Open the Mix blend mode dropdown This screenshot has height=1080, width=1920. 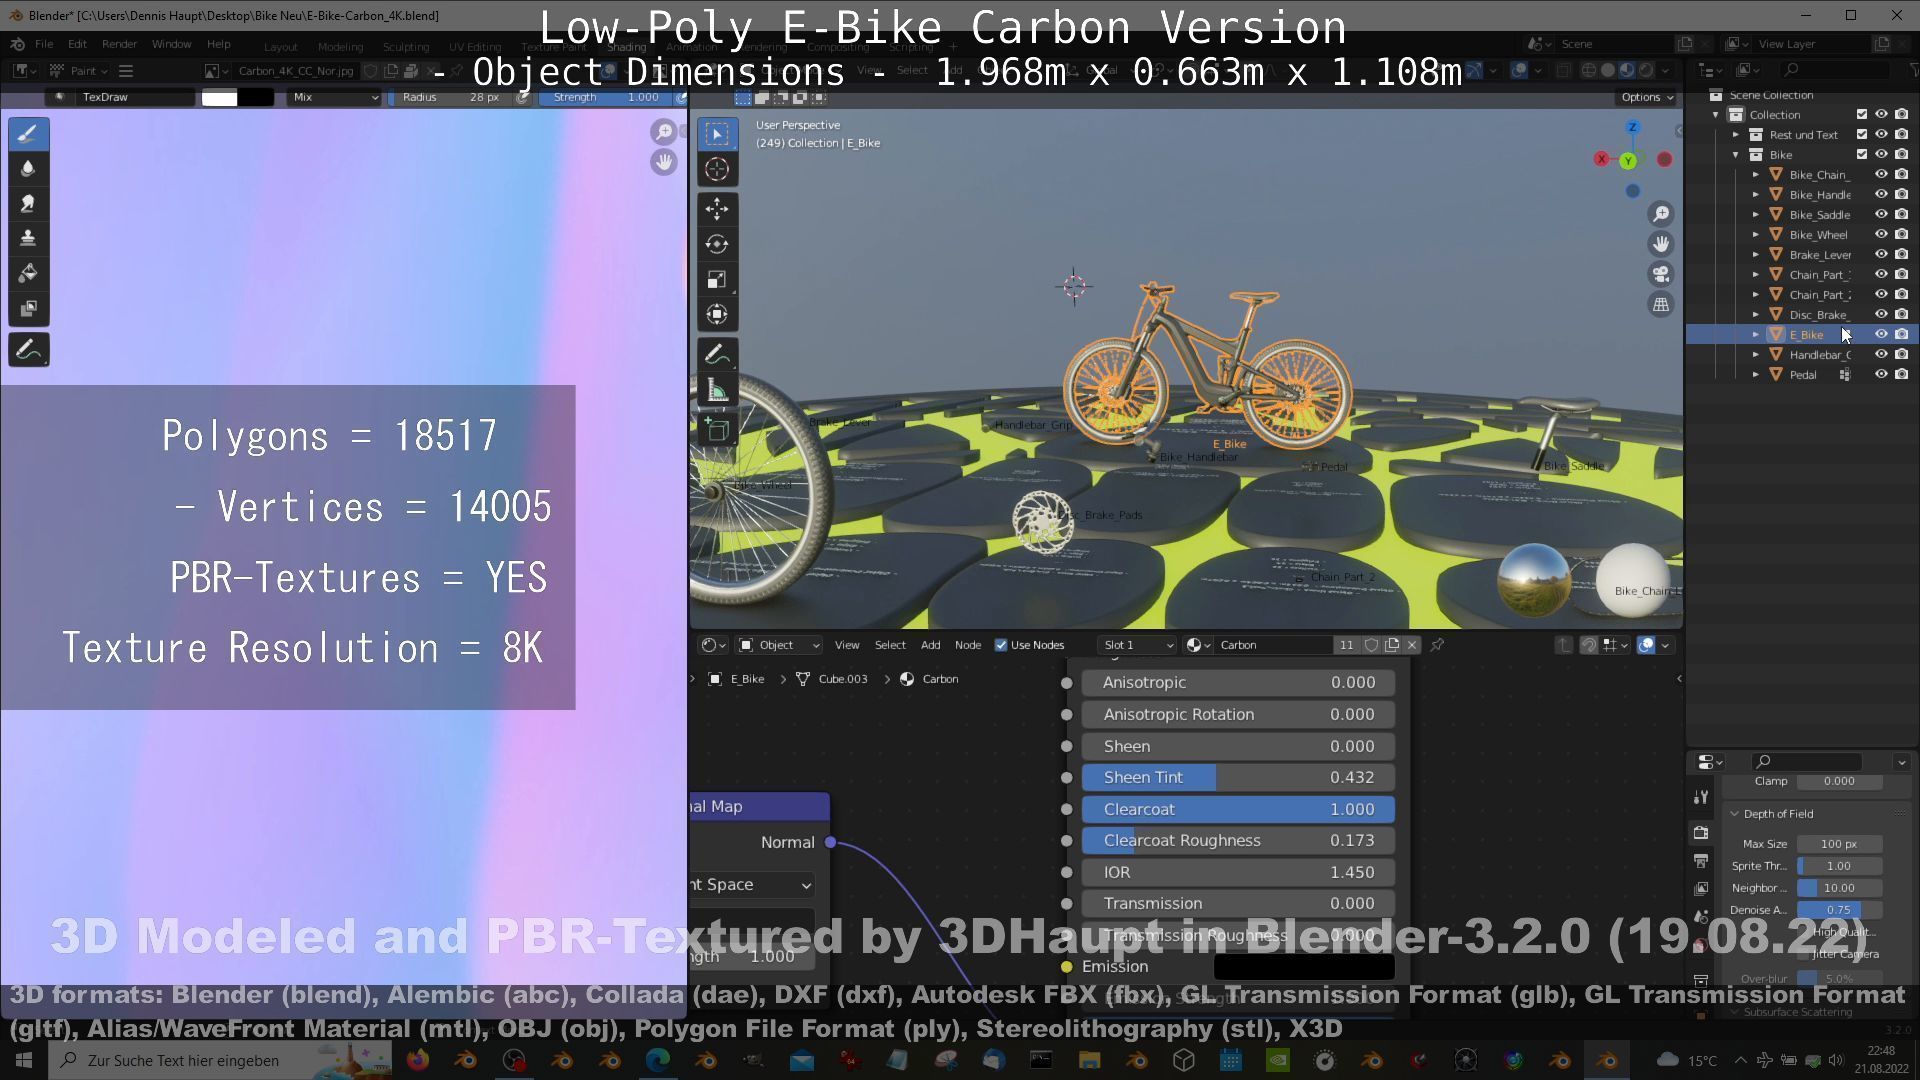pyautogui.click(x=335, y=97)
